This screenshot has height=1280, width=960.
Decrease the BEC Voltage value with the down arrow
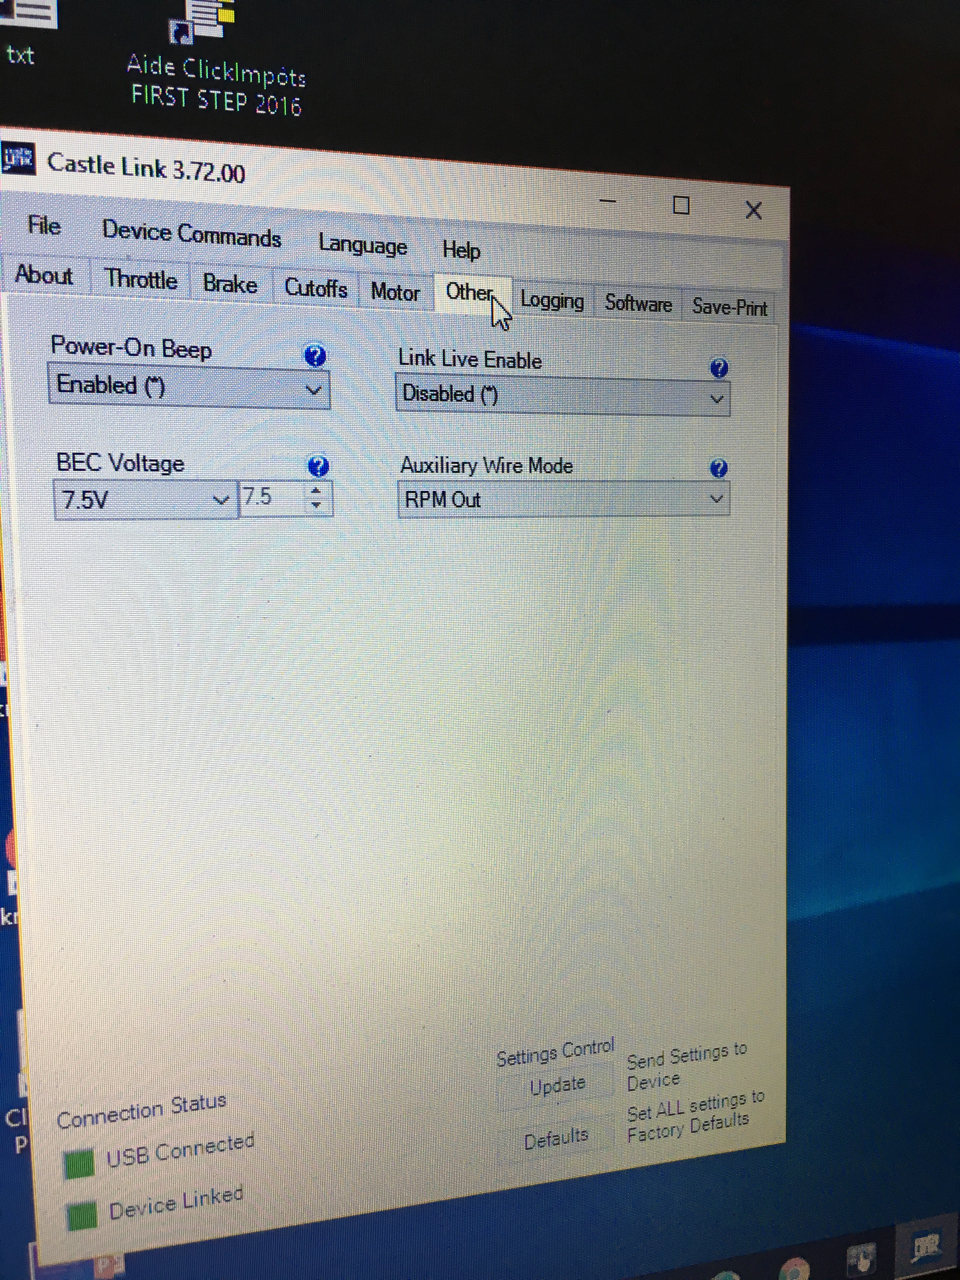[x=316, y=506]
